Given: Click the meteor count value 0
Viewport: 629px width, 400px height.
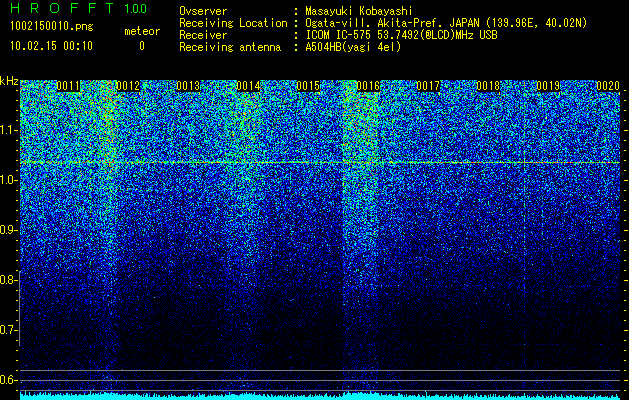Looking at the screenshot, I should tap(142, 46).
